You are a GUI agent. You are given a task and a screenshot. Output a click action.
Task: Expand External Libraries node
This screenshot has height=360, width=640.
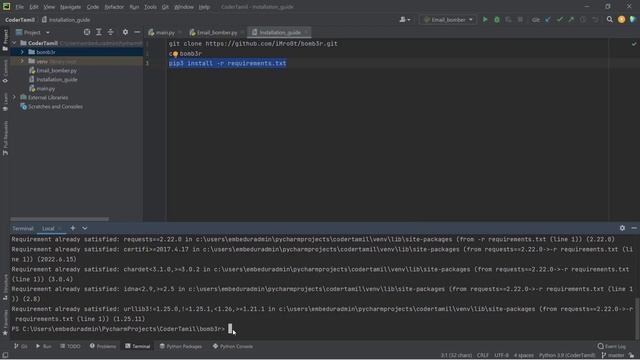pos(14,97)
